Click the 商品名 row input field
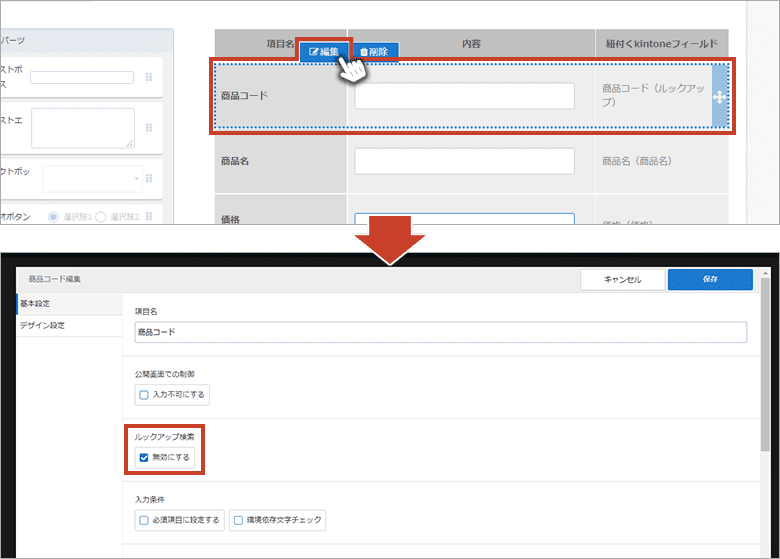This screenshot has height=559, width=780. click(x=464, y=161)
